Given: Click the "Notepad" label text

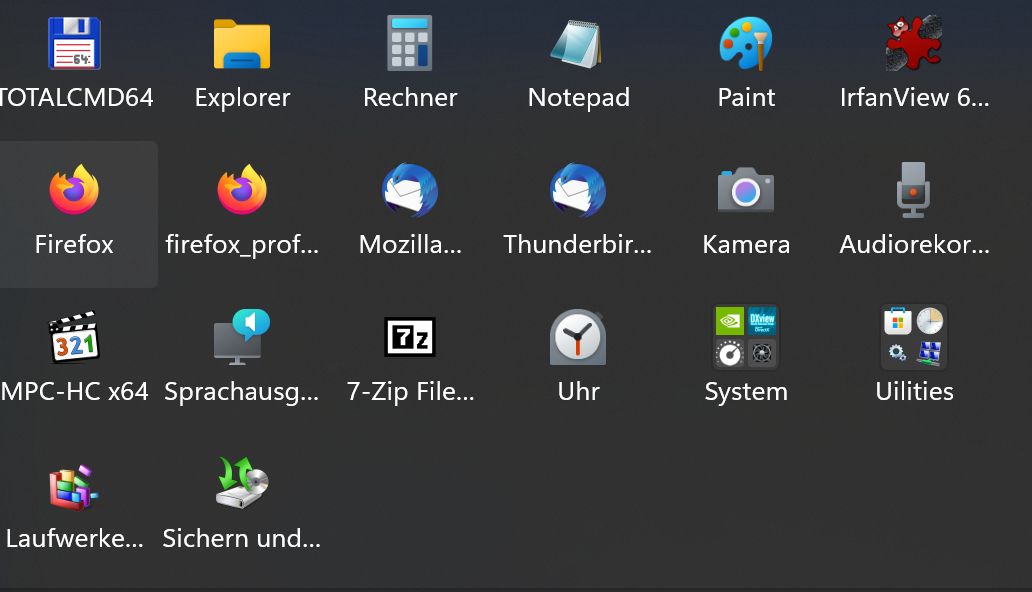Looking at the screenshot, I should 579,97.
